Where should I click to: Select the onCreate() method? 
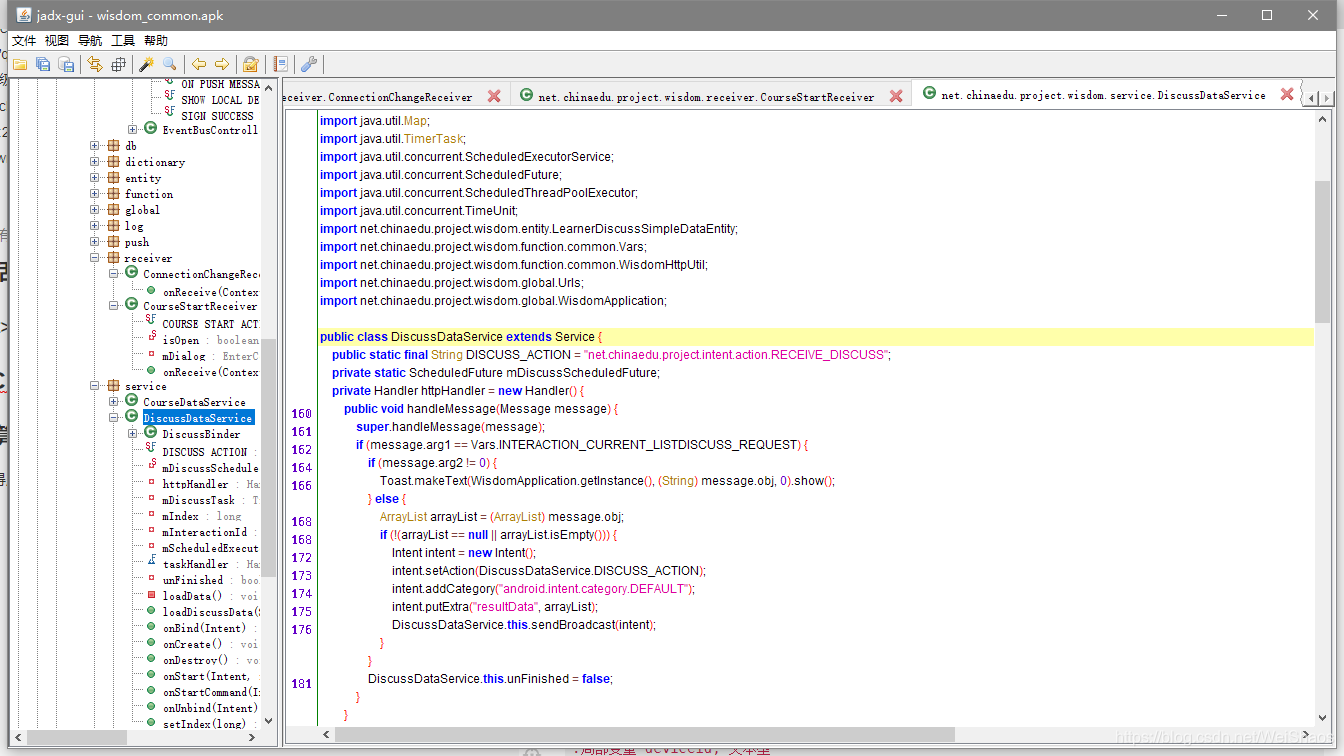pyautogui.click(x=210, y=644)
